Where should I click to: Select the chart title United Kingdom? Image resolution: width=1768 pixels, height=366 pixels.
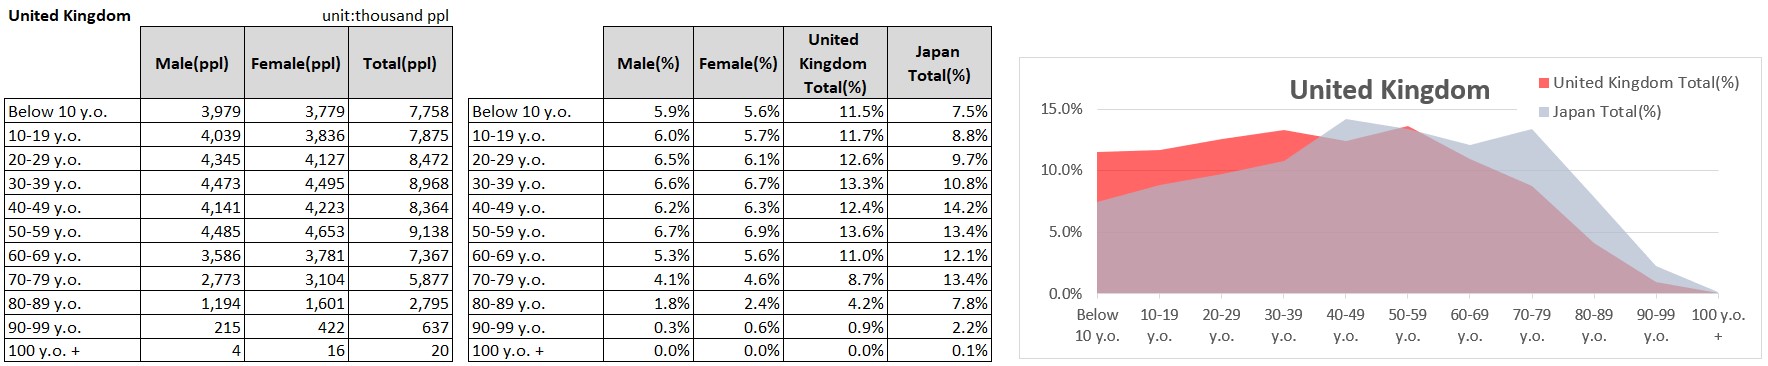coord(1389,90)
